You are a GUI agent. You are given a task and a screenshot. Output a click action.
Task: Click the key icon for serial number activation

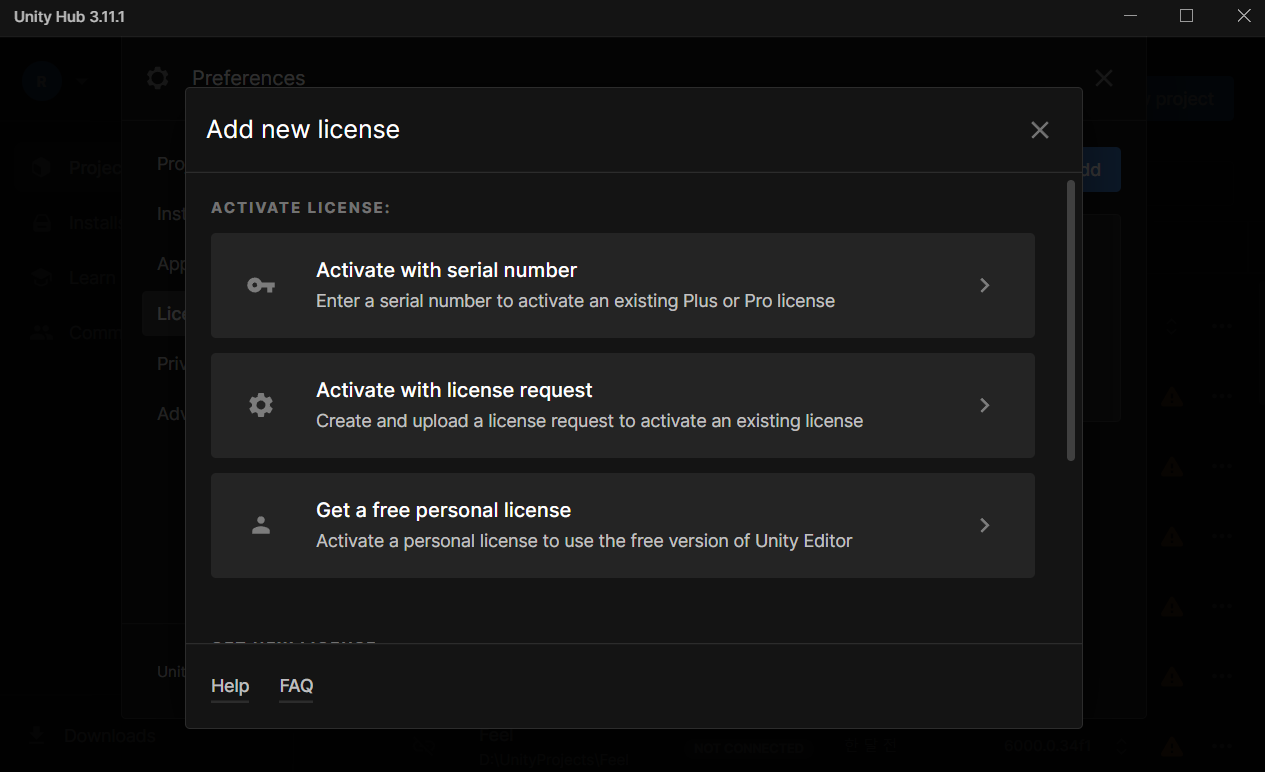coord(261,285)
